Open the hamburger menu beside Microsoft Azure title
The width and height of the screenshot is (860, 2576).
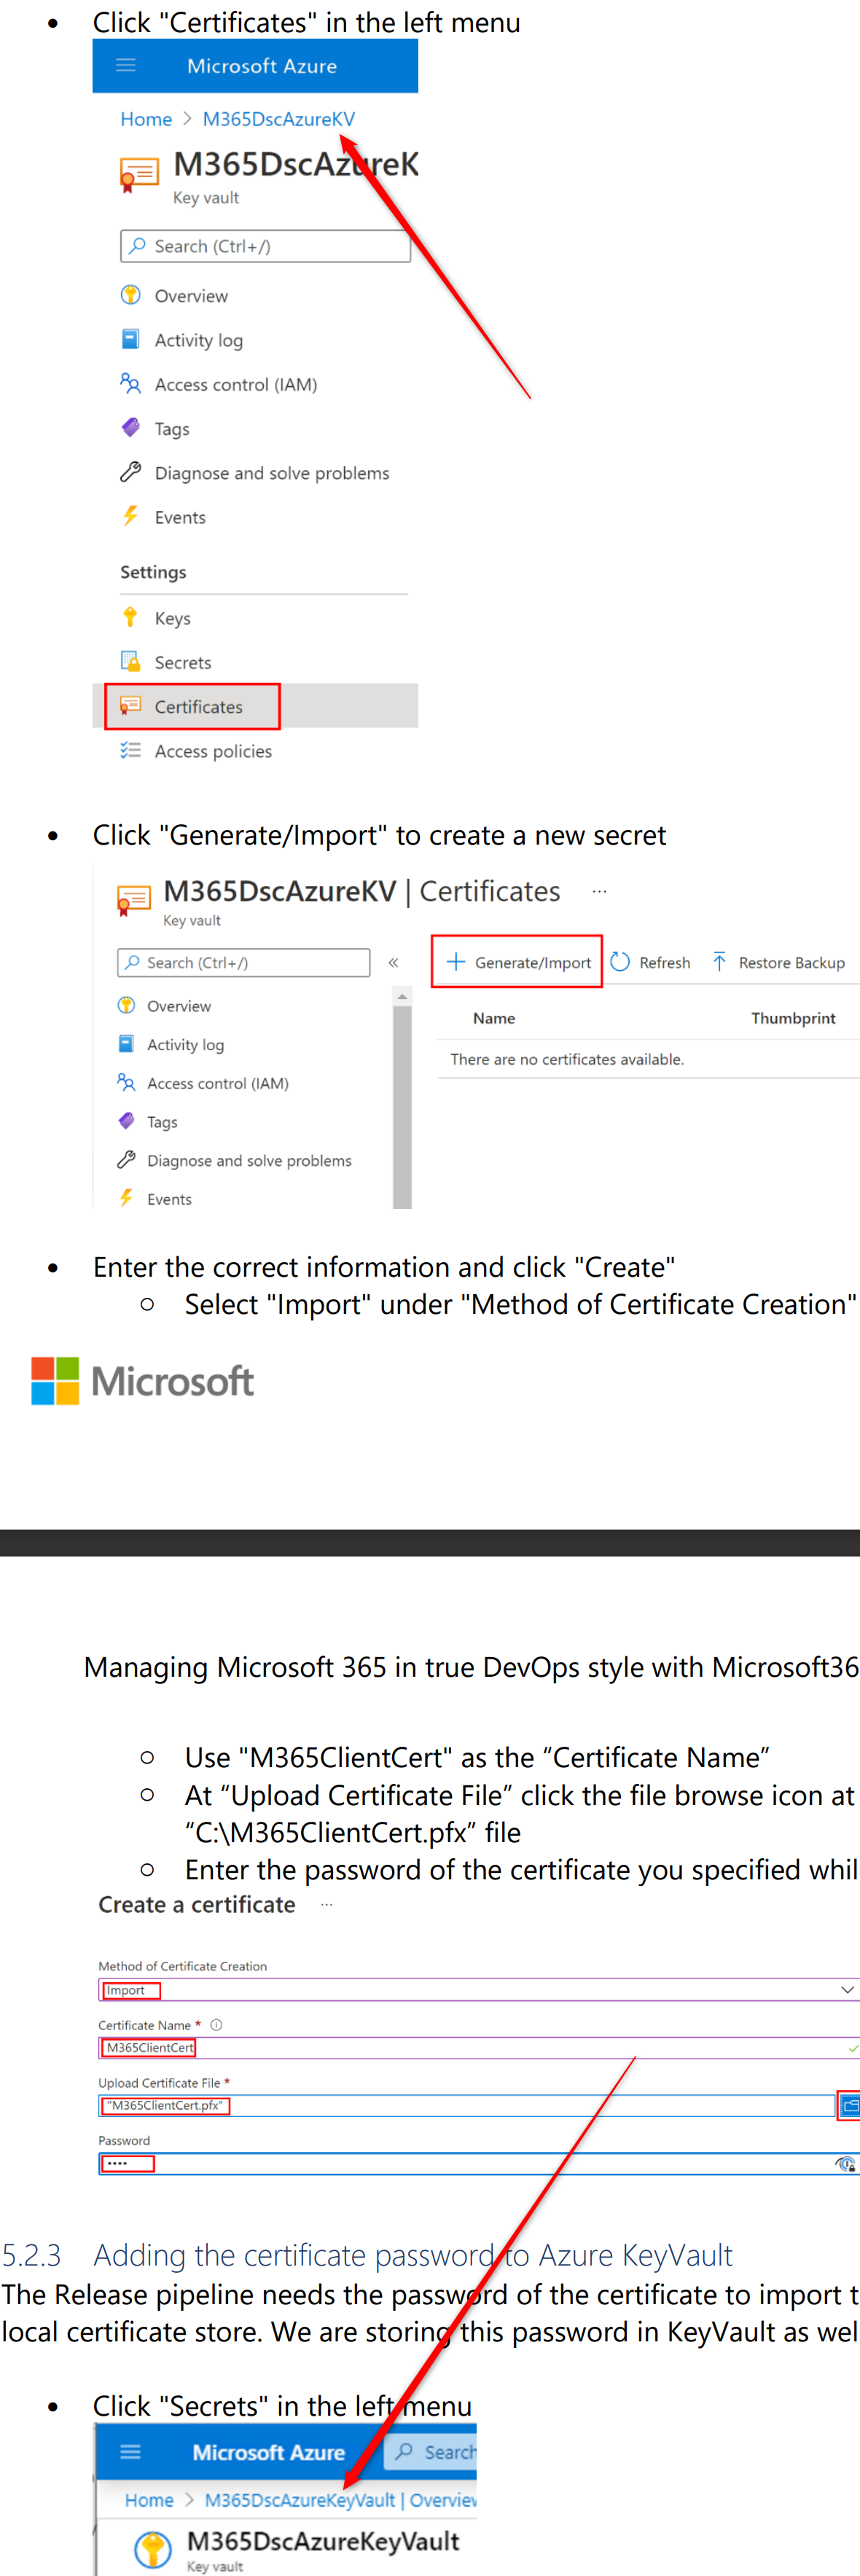[x=126, y=66]
